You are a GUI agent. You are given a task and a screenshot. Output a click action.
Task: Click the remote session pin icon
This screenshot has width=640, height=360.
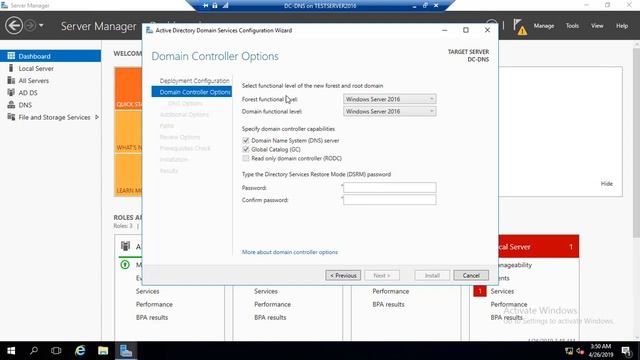(205, 6)
